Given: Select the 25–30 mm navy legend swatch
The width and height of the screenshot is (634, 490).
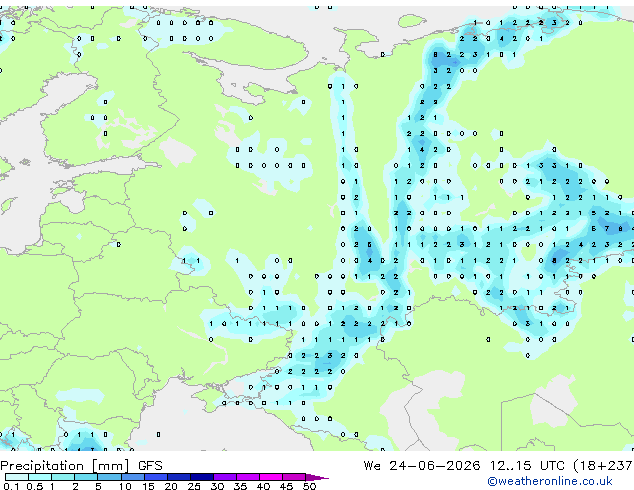Looking at the screenshot, I should [202, 477].
